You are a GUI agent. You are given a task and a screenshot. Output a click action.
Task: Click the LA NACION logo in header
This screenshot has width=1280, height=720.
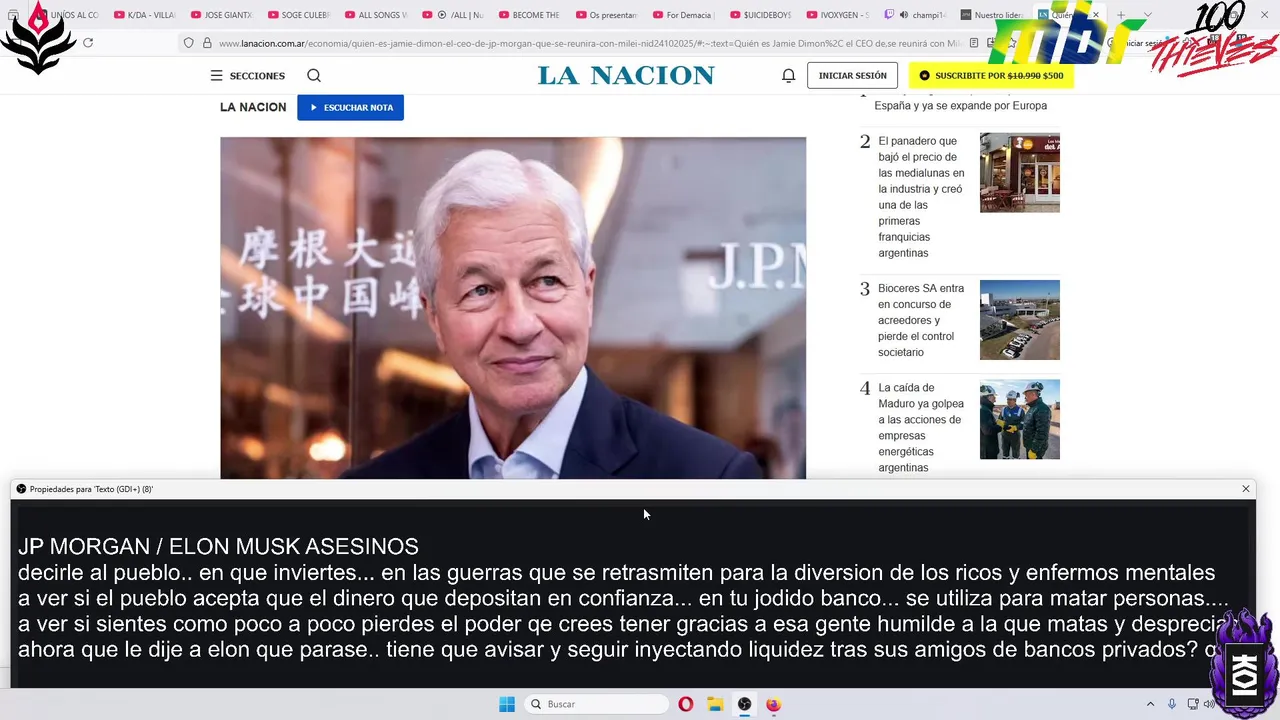pyautogui.click(x=626, y=76)
